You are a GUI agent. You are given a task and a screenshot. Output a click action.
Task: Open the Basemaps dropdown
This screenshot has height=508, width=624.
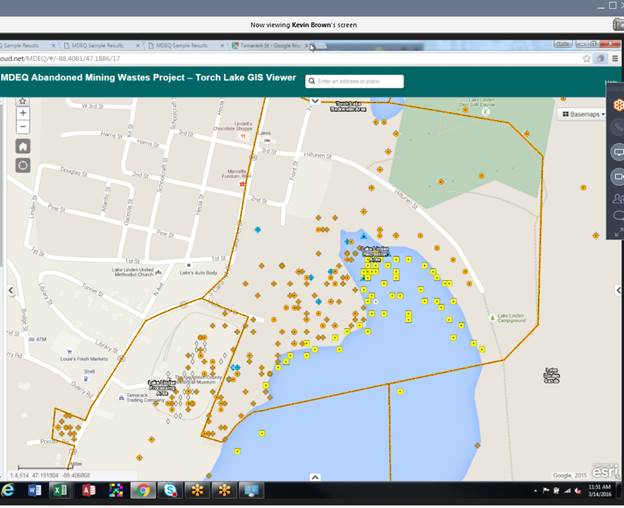tap(583, 115)
